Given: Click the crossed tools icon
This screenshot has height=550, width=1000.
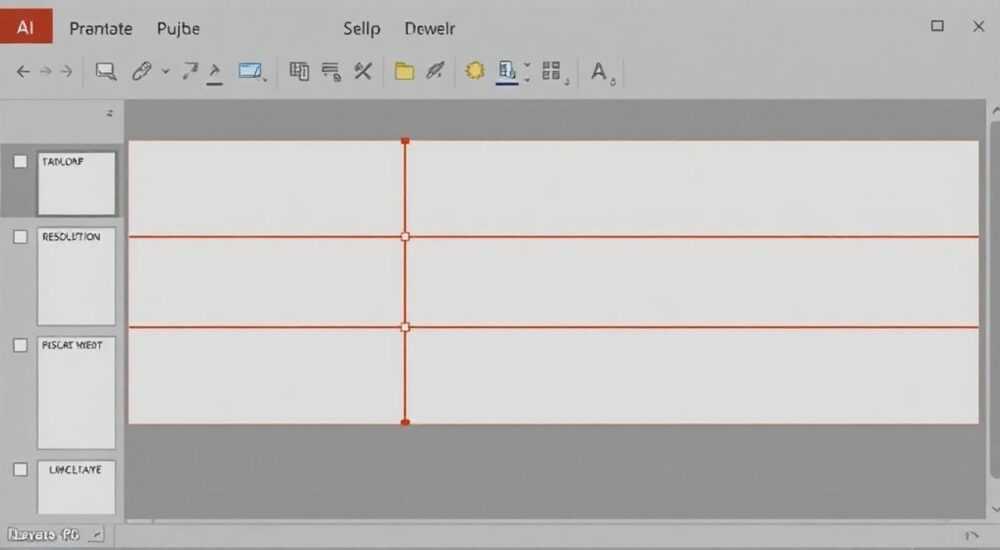Looking at the screenshot, I should (x=363, y=71).
